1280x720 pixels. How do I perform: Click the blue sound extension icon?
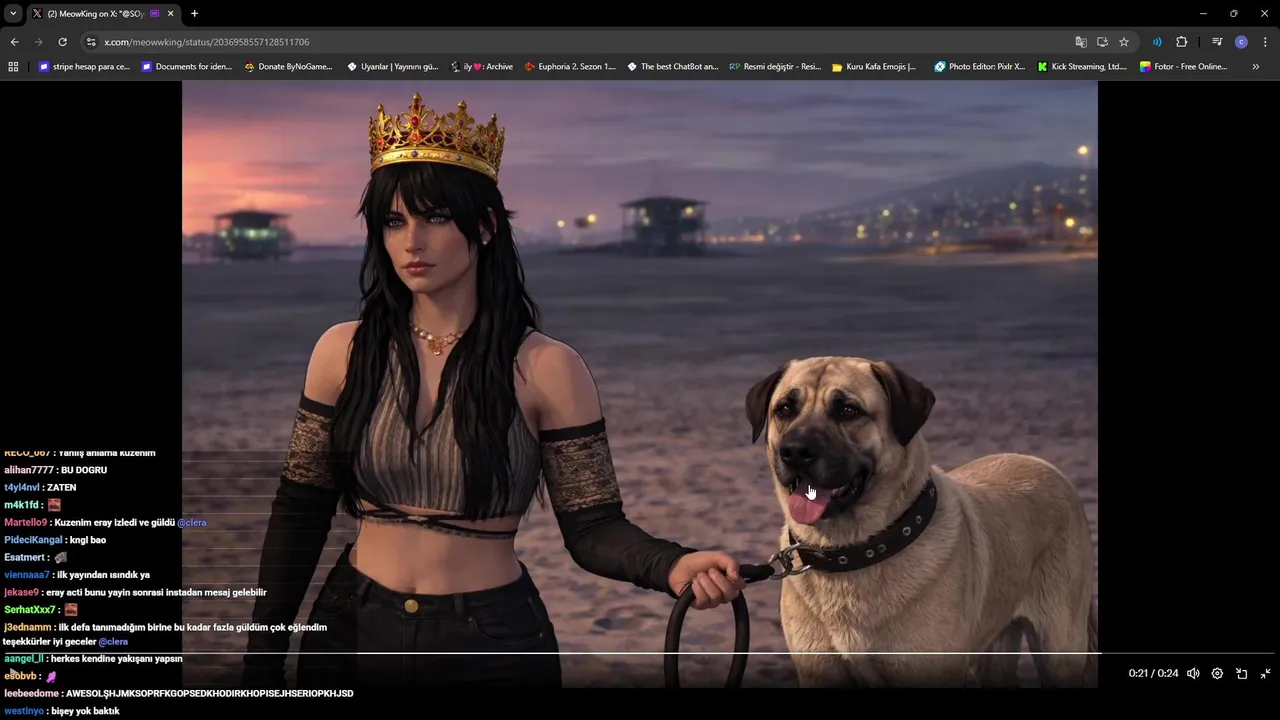(x=1157, y=42)
